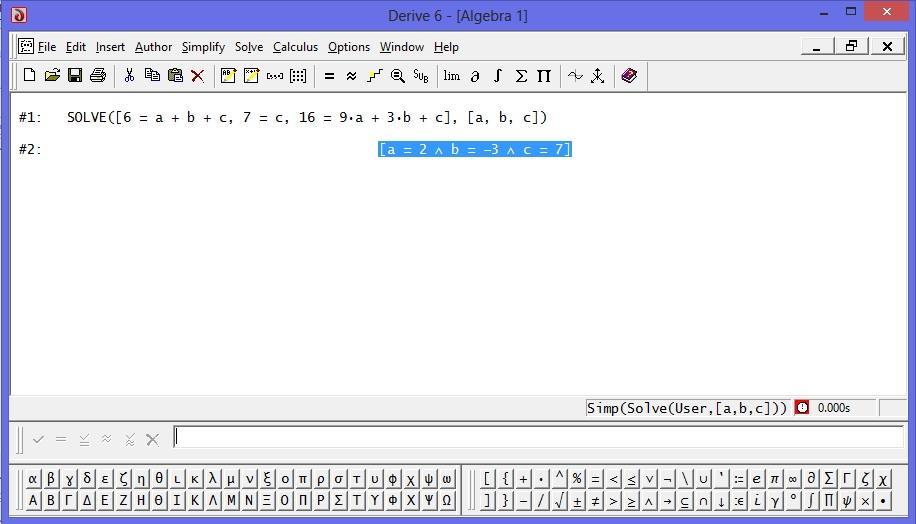Click the checkmark Enter button beside entry line
The image size is (916, 524).
point(39,439)
